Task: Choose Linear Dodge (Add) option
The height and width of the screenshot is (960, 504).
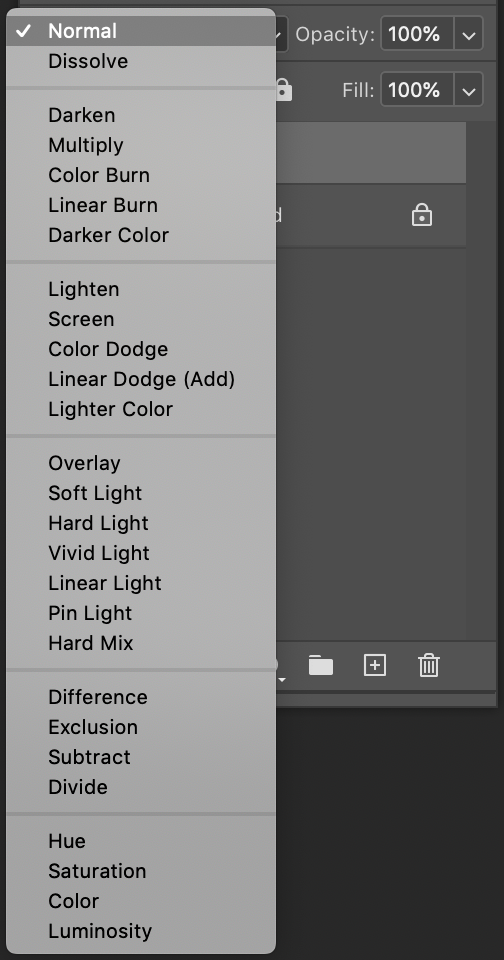Action: pos(141,379)
